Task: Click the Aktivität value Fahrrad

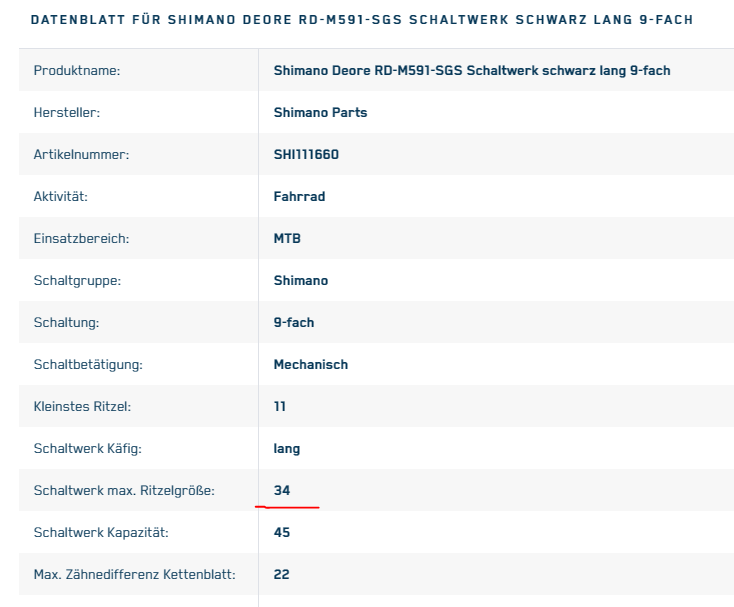Action: coord(299,197)
